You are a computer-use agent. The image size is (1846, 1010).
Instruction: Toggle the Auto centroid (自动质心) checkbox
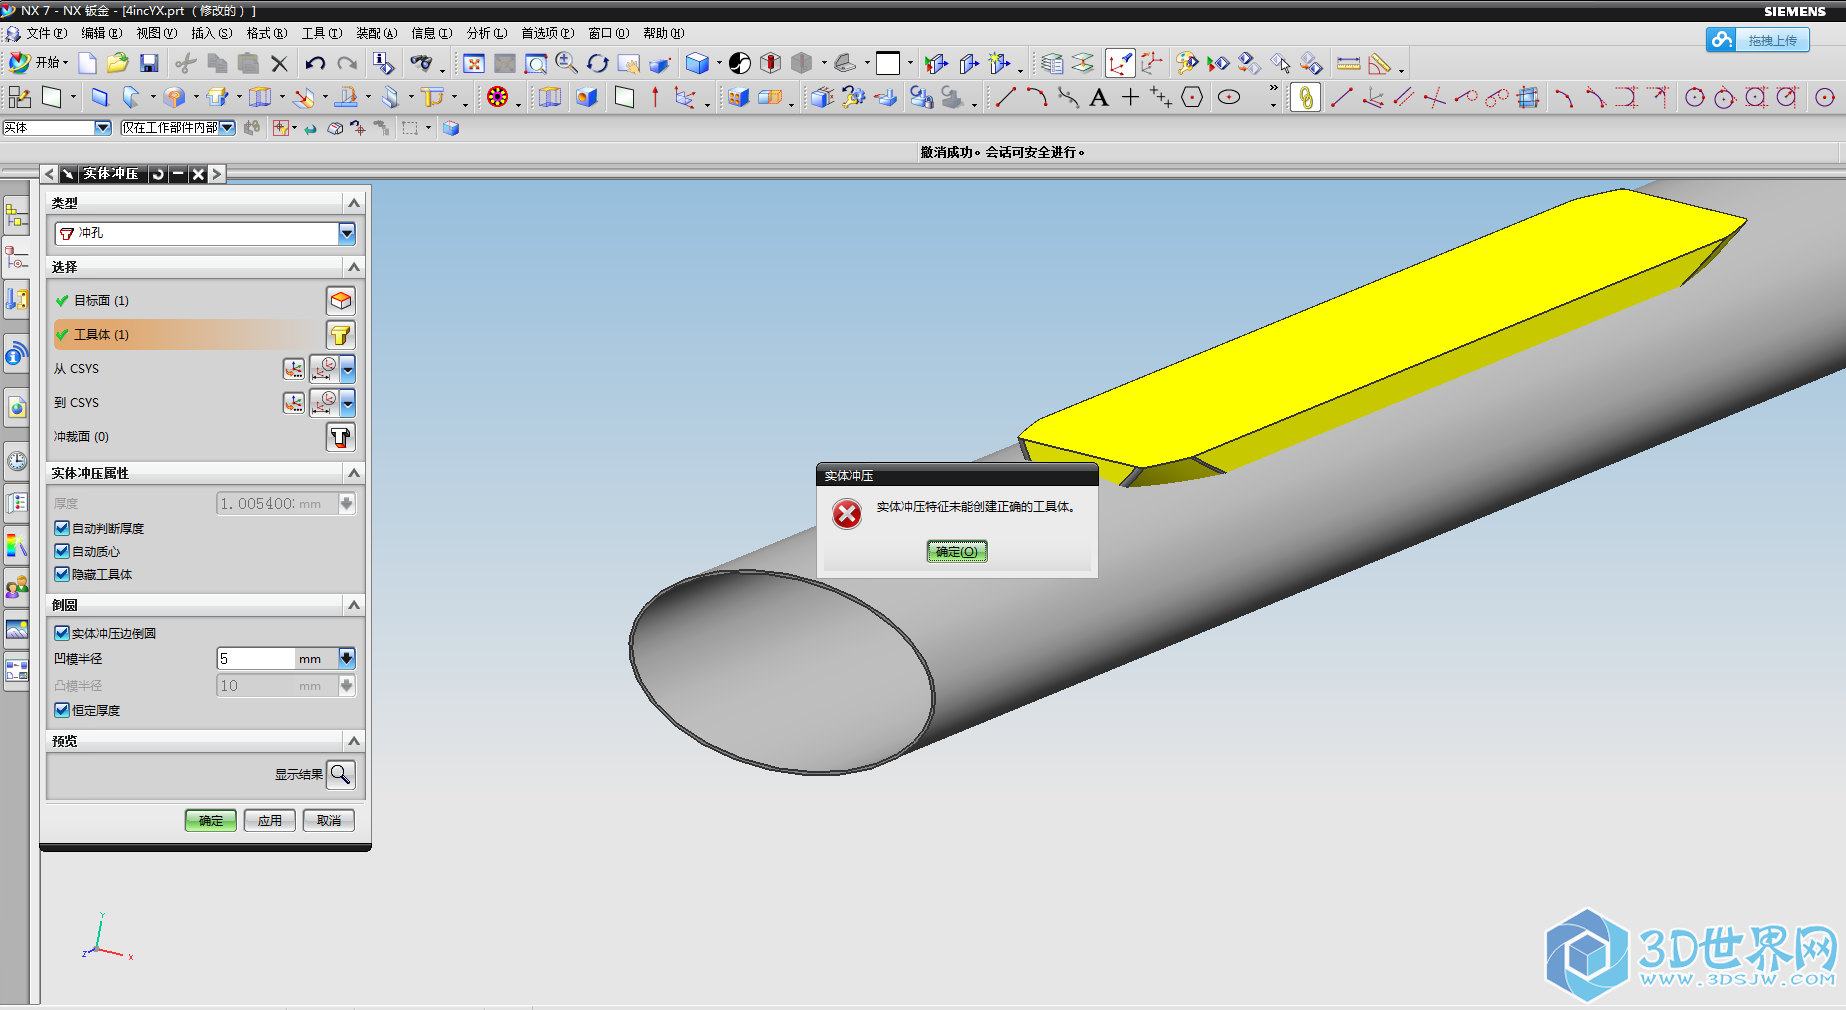(x=62, y=551)
